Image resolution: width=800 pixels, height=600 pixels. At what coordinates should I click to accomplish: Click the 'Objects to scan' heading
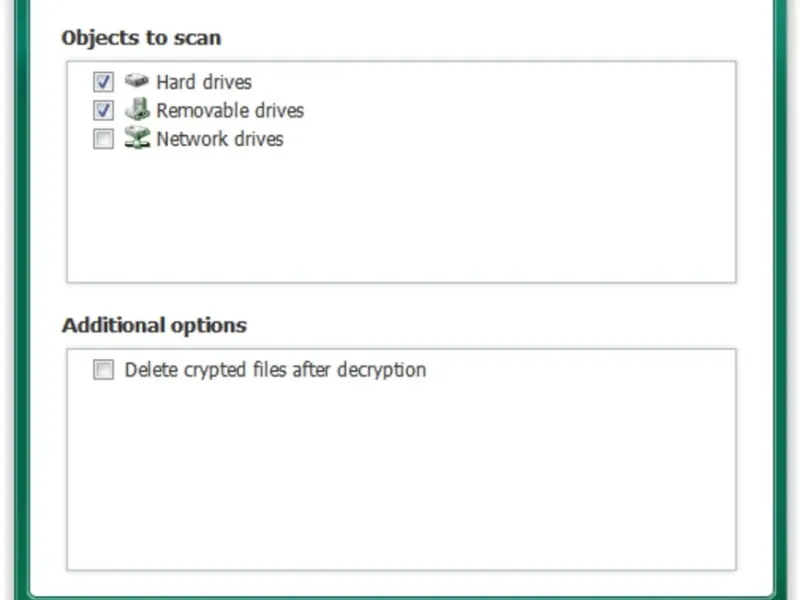(x=141, y=38)
